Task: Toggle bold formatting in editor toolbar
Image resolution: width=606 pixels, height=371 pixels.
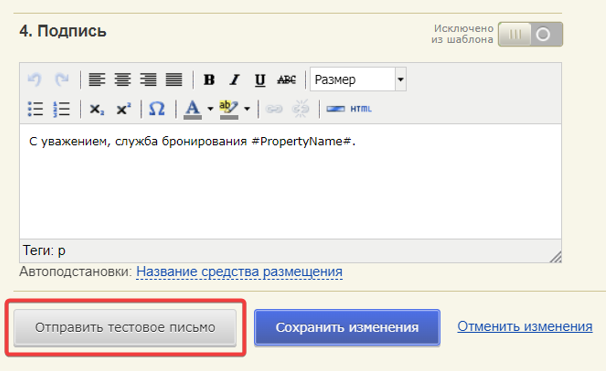Action: pos(209,80)
